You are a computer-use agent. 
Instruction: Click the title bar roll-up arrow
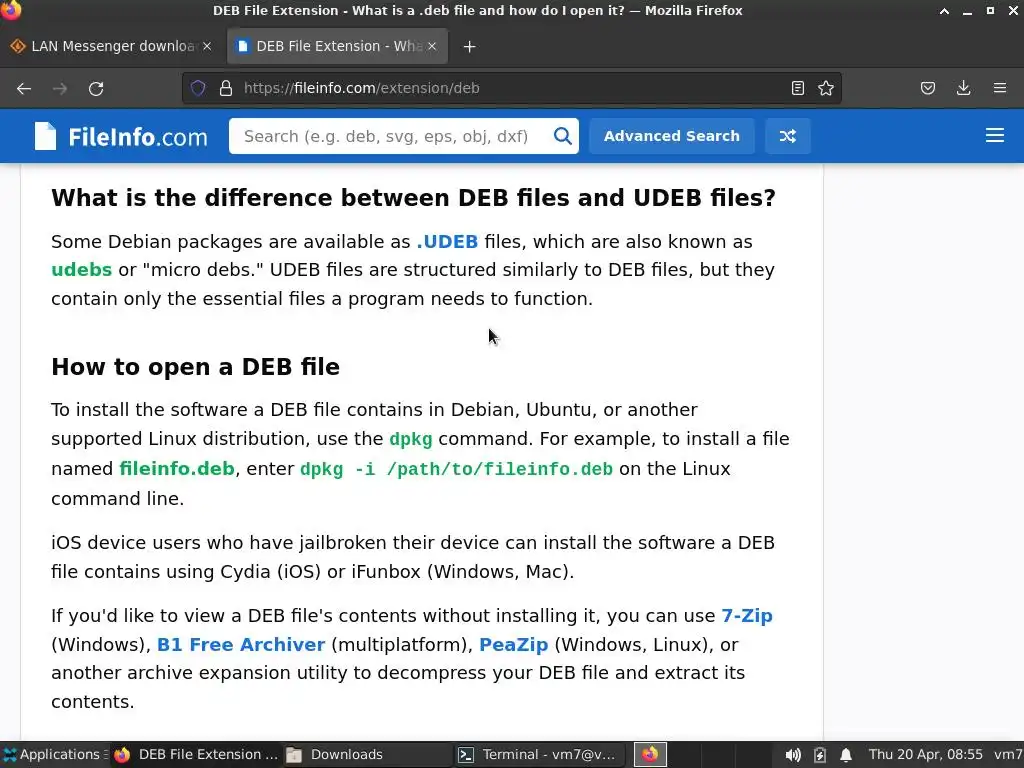click(x=944, y=11)
